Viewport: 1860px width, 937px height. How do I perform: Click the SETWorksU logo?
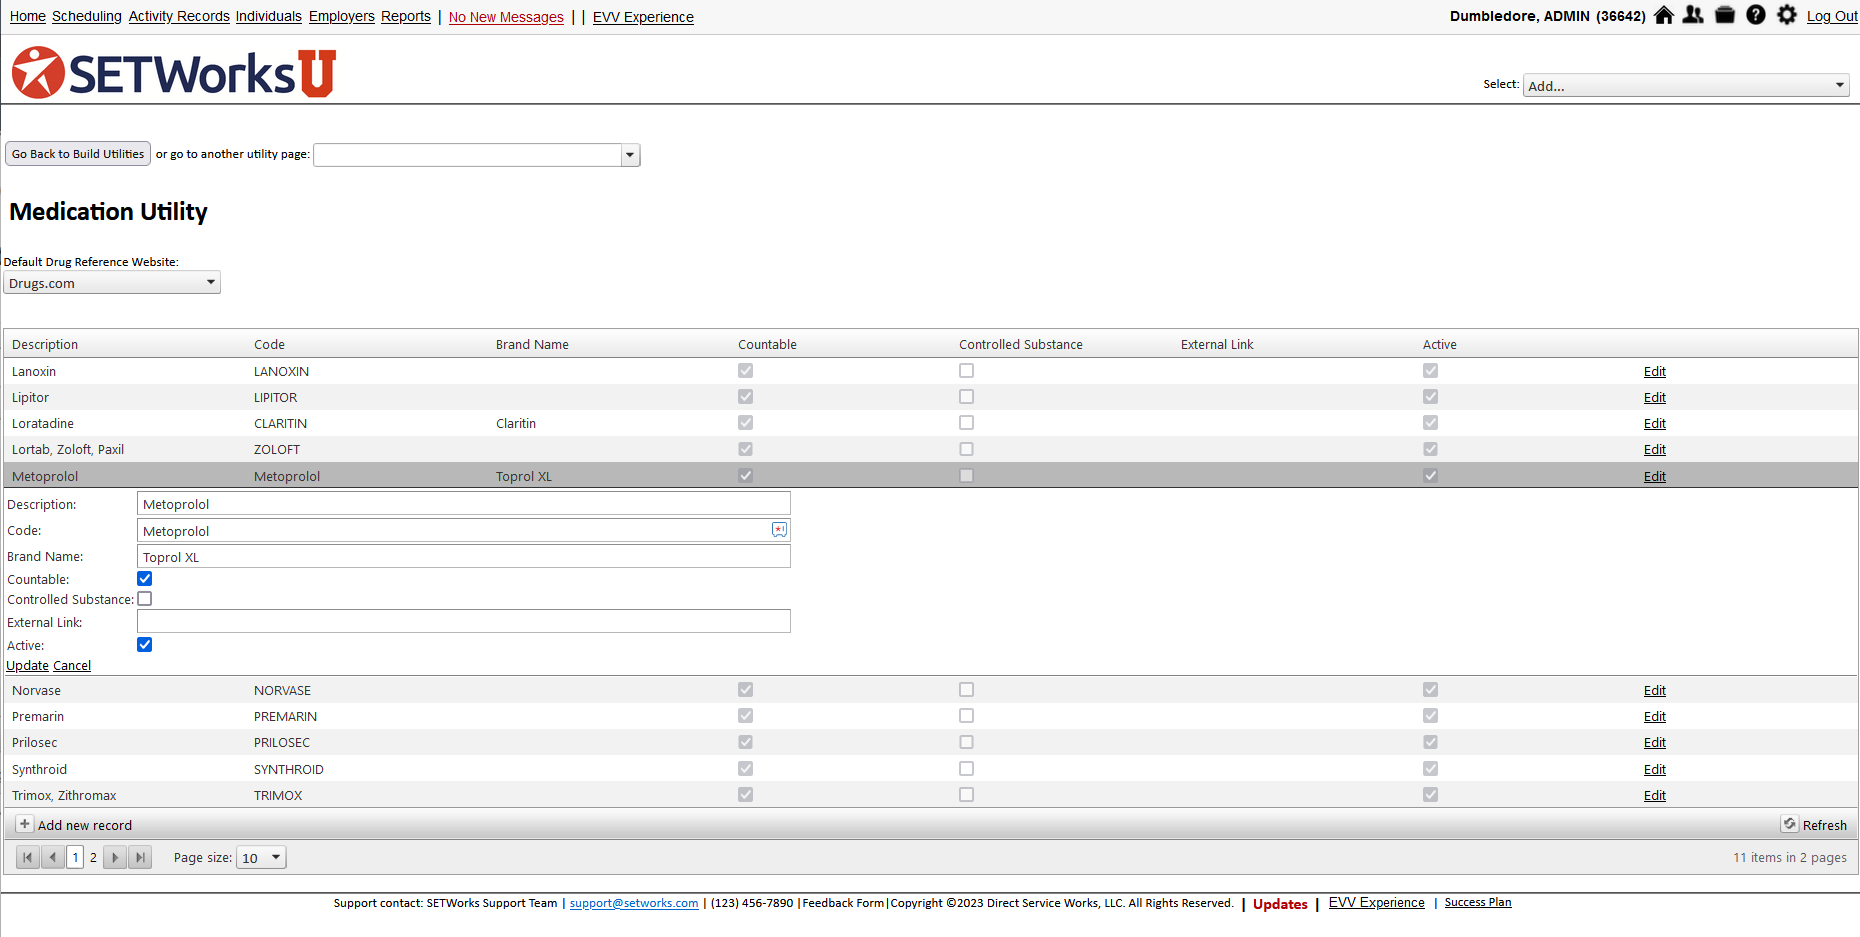click(174, 72)
